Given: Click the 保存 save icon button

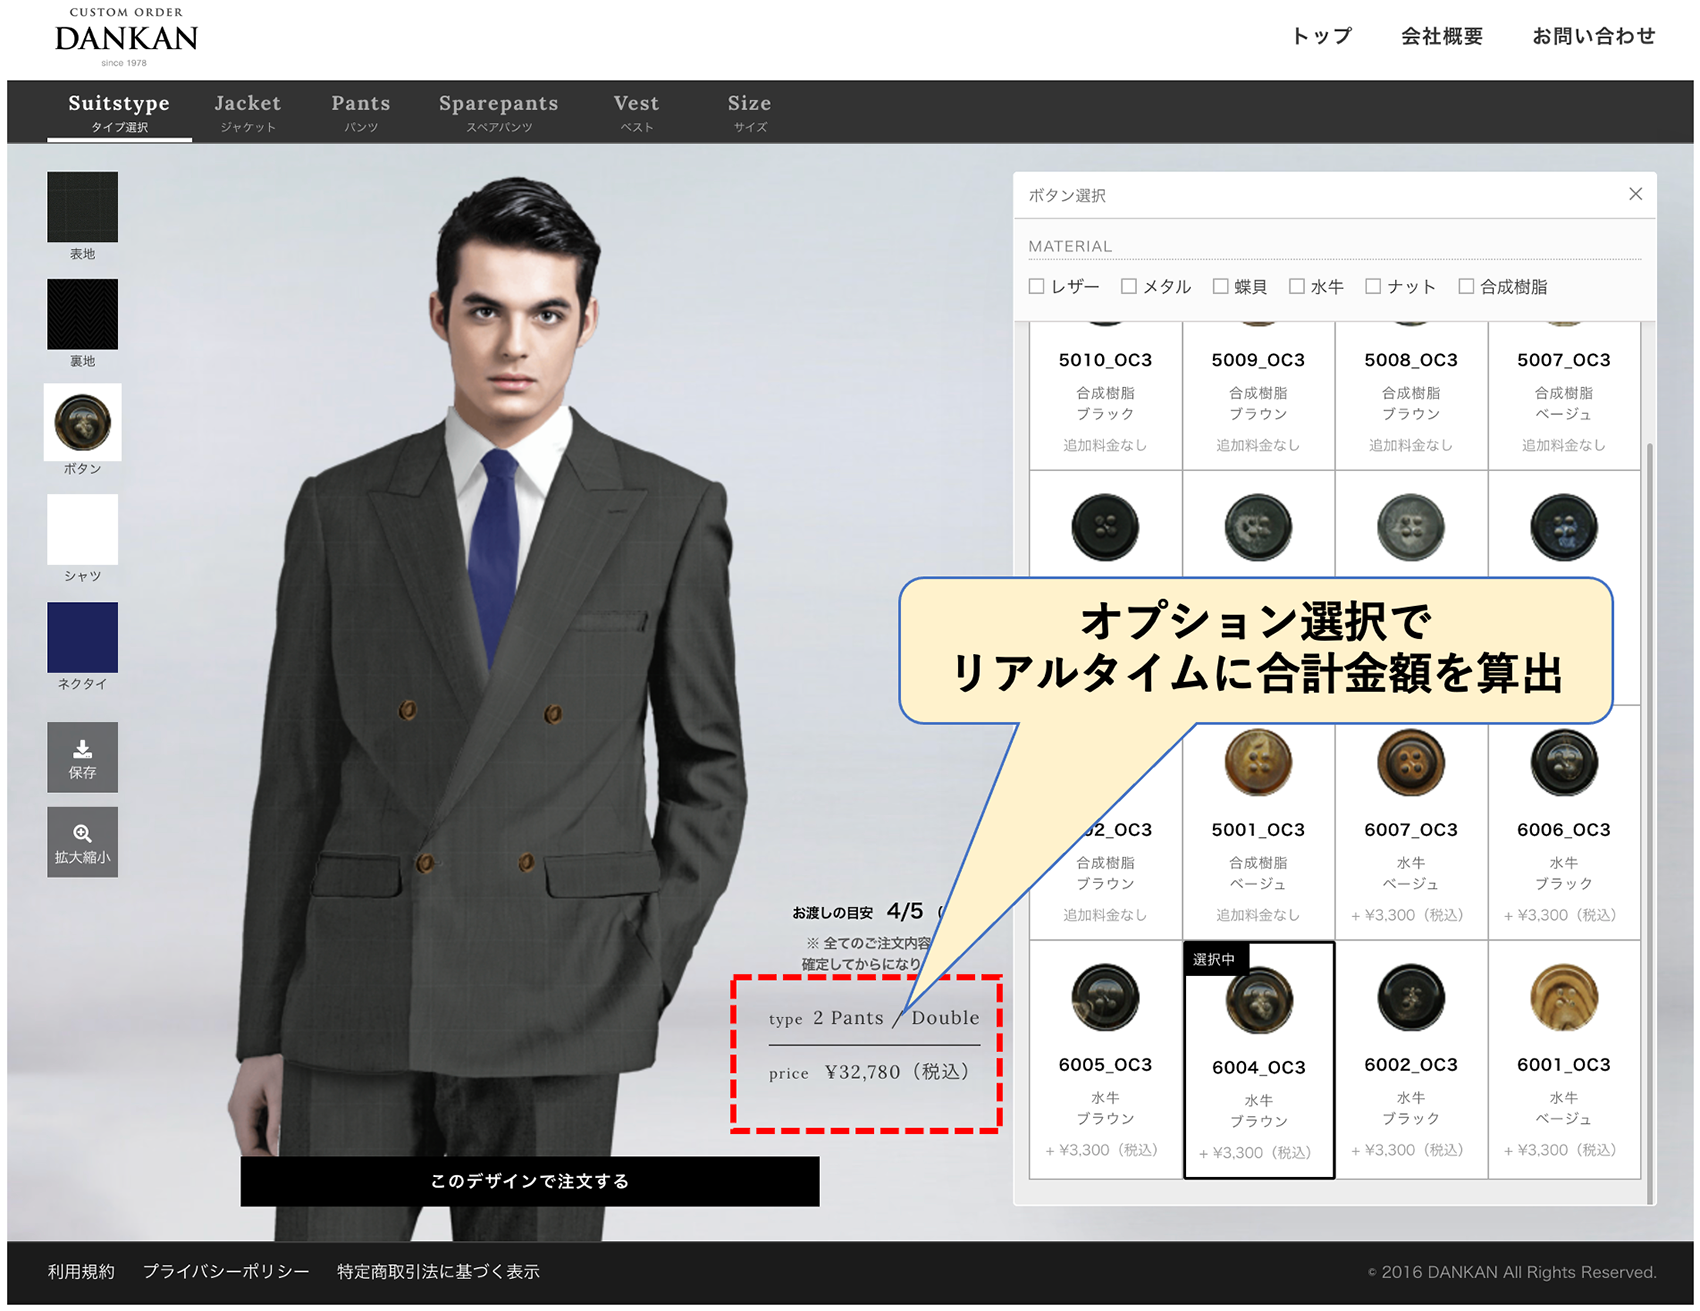Looking at the screenshot, I should pyautogui.click(x=82, y=757).
